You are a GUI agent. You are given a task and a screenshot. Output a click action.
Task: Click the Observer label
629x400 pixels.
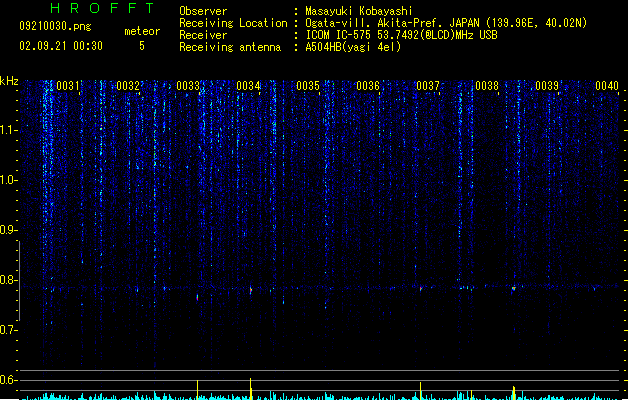[x=203, y=11]
